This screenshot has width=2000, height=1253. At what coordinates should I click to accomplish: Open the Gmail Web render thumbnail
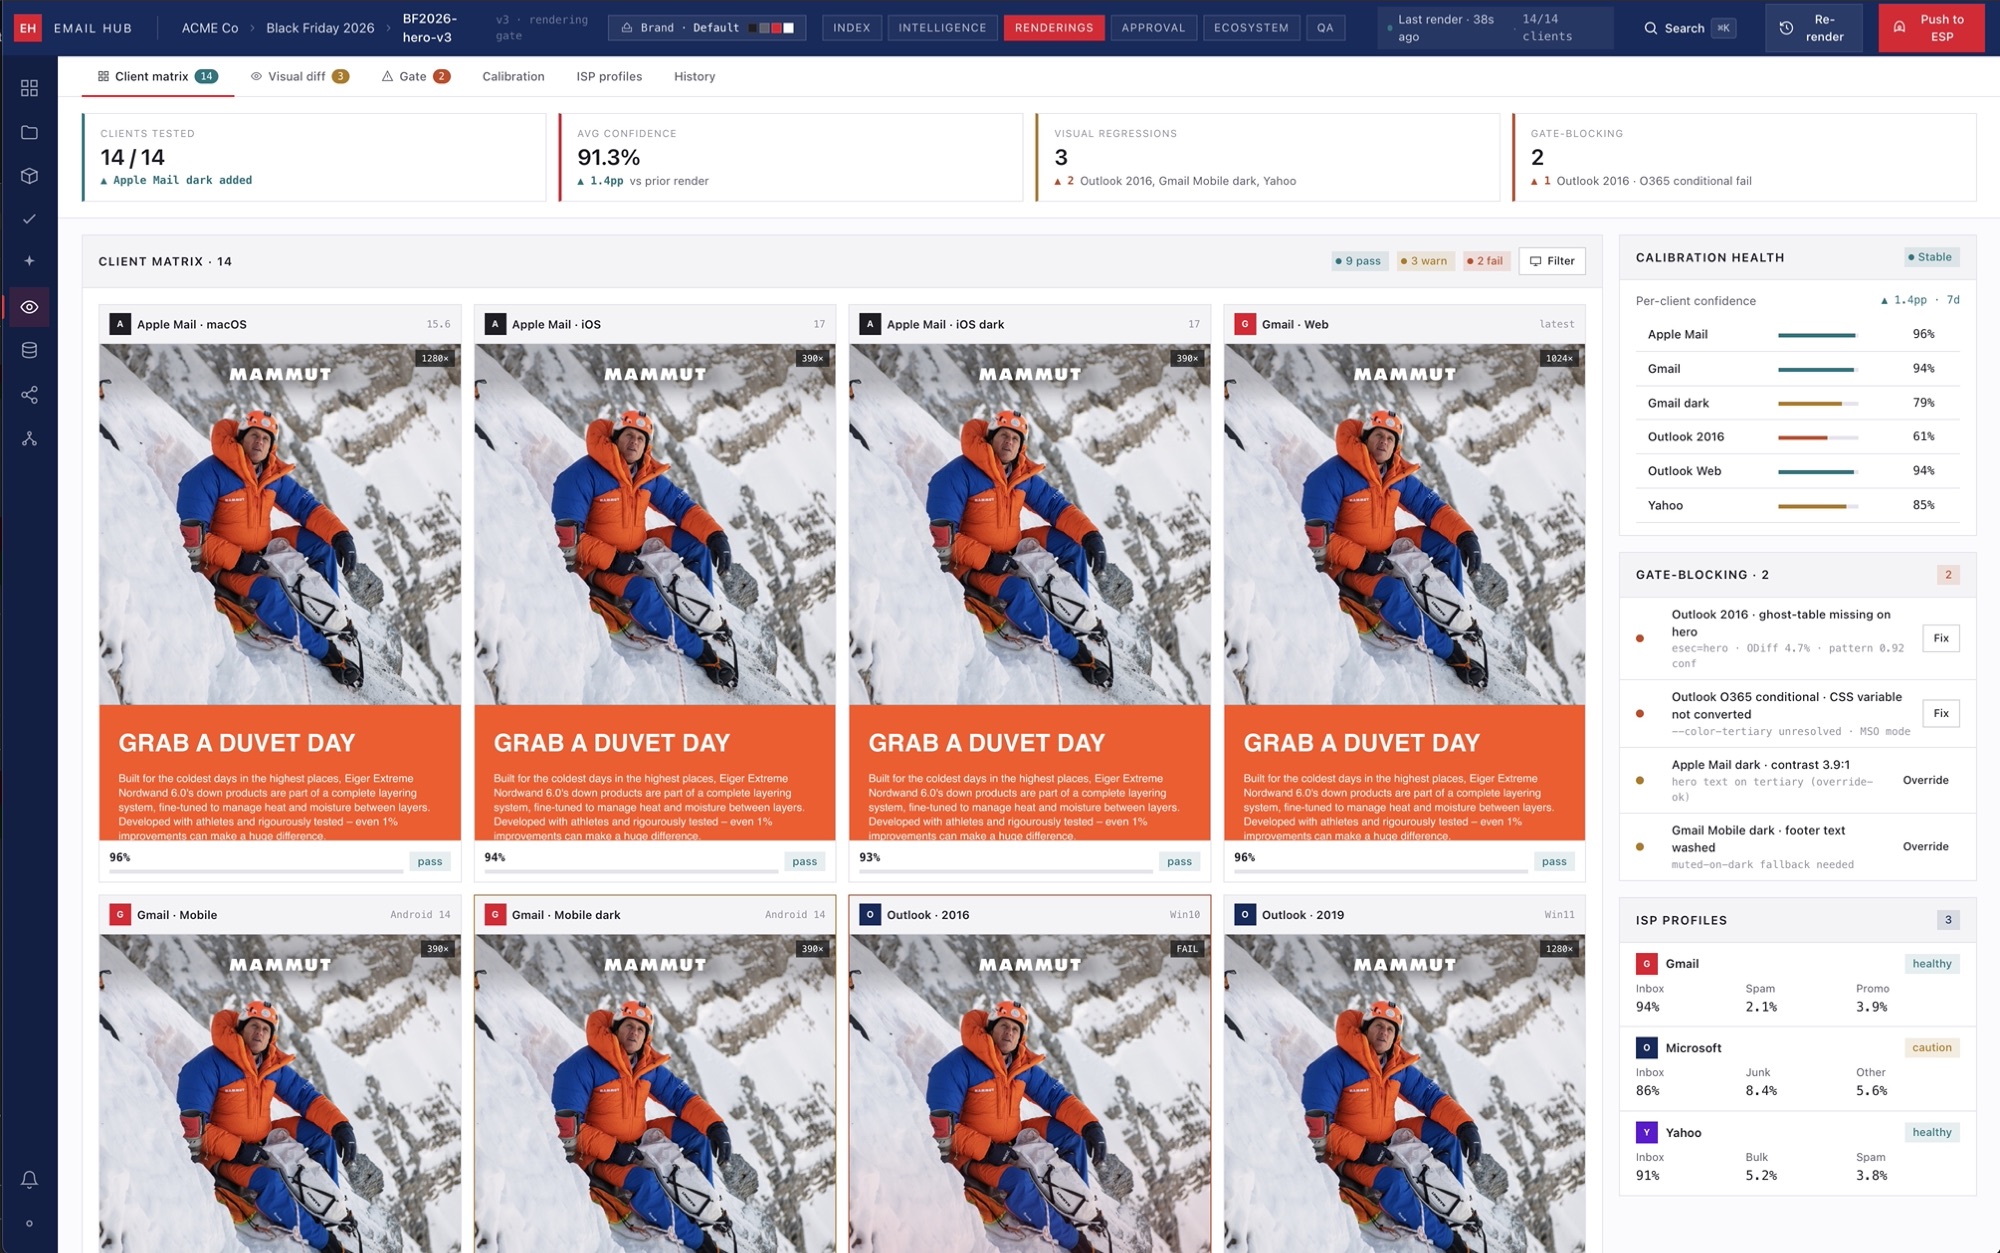point(1404,592)
